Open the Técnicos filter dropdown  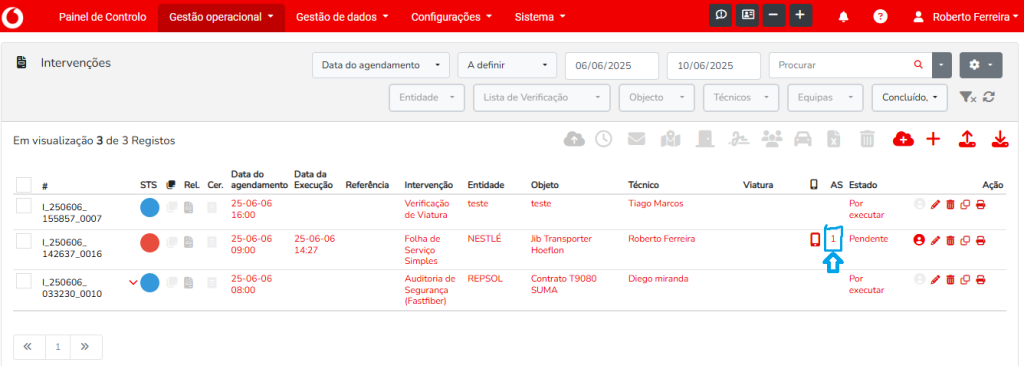pos(741,97)
